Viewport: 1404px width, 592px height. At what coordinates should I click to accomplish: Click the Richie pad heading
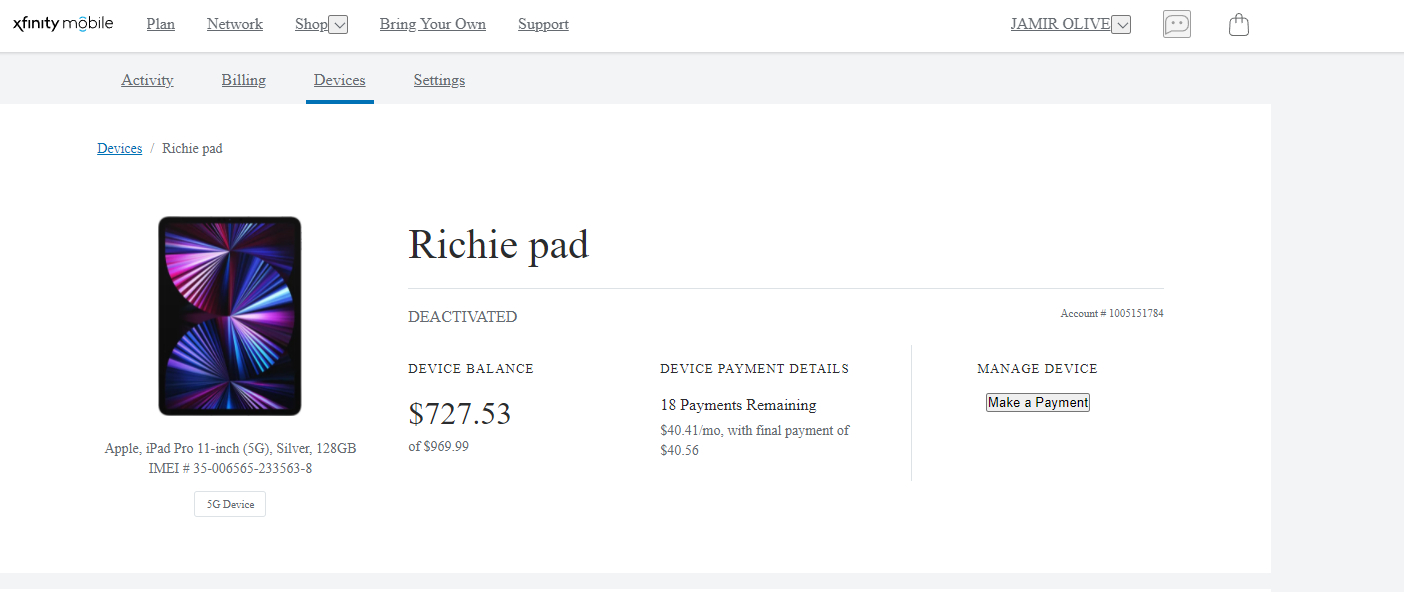(498, 244)
